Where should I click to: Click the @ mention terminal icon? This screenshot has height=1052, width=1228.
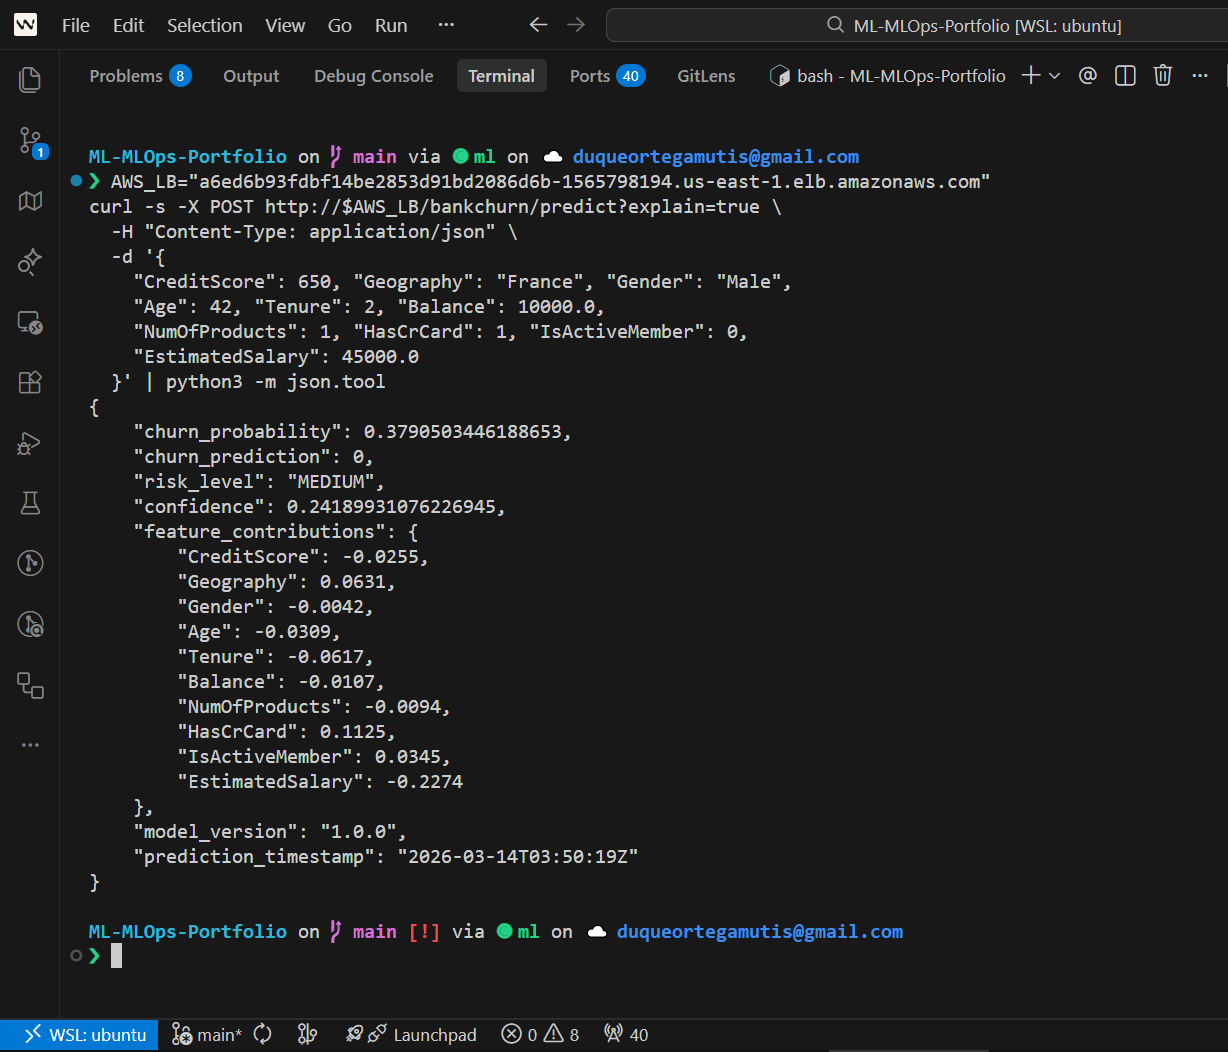point(1088,76)
